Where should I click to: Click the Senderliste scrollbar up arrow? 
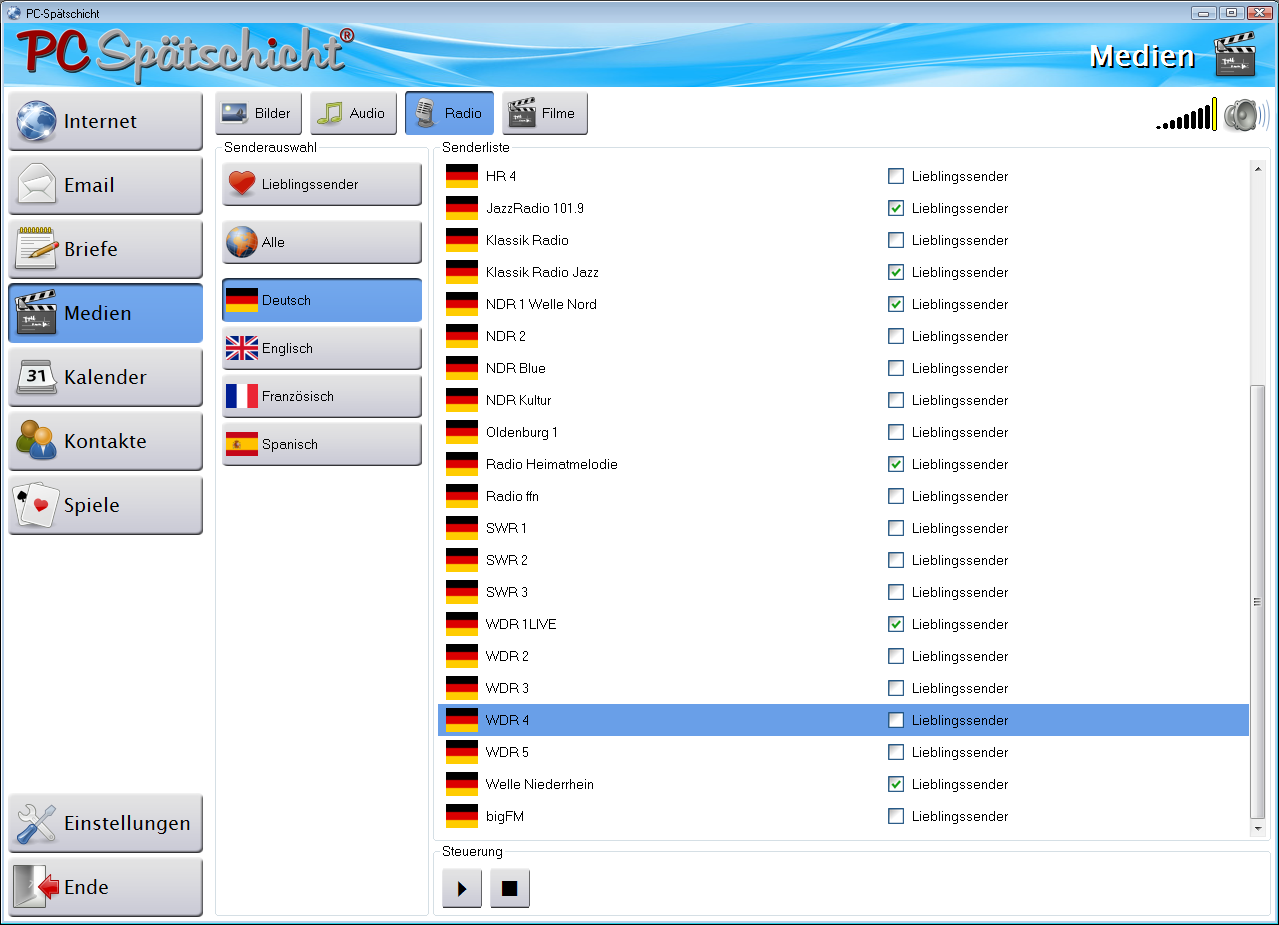(x=1258, y=168)
